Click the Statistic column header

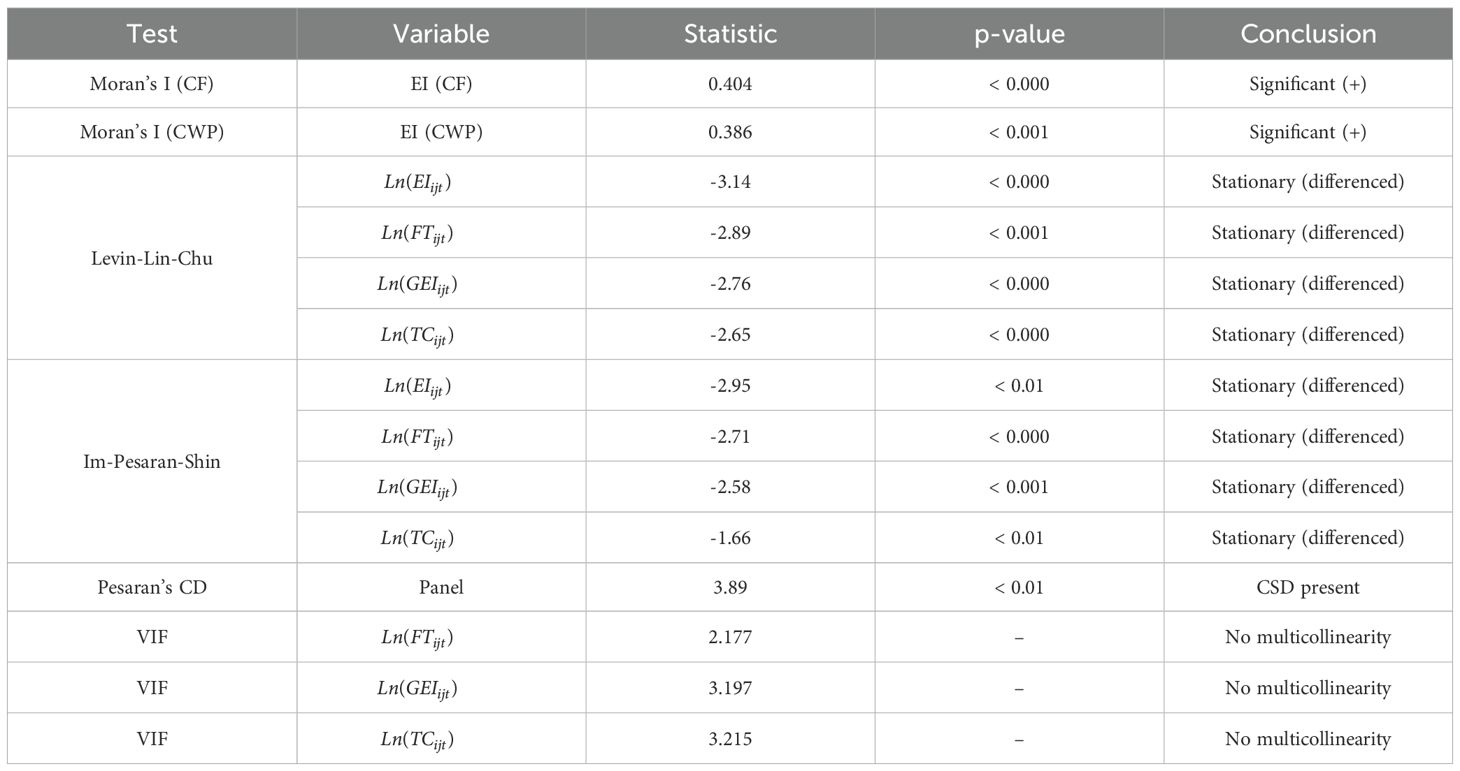730,34
